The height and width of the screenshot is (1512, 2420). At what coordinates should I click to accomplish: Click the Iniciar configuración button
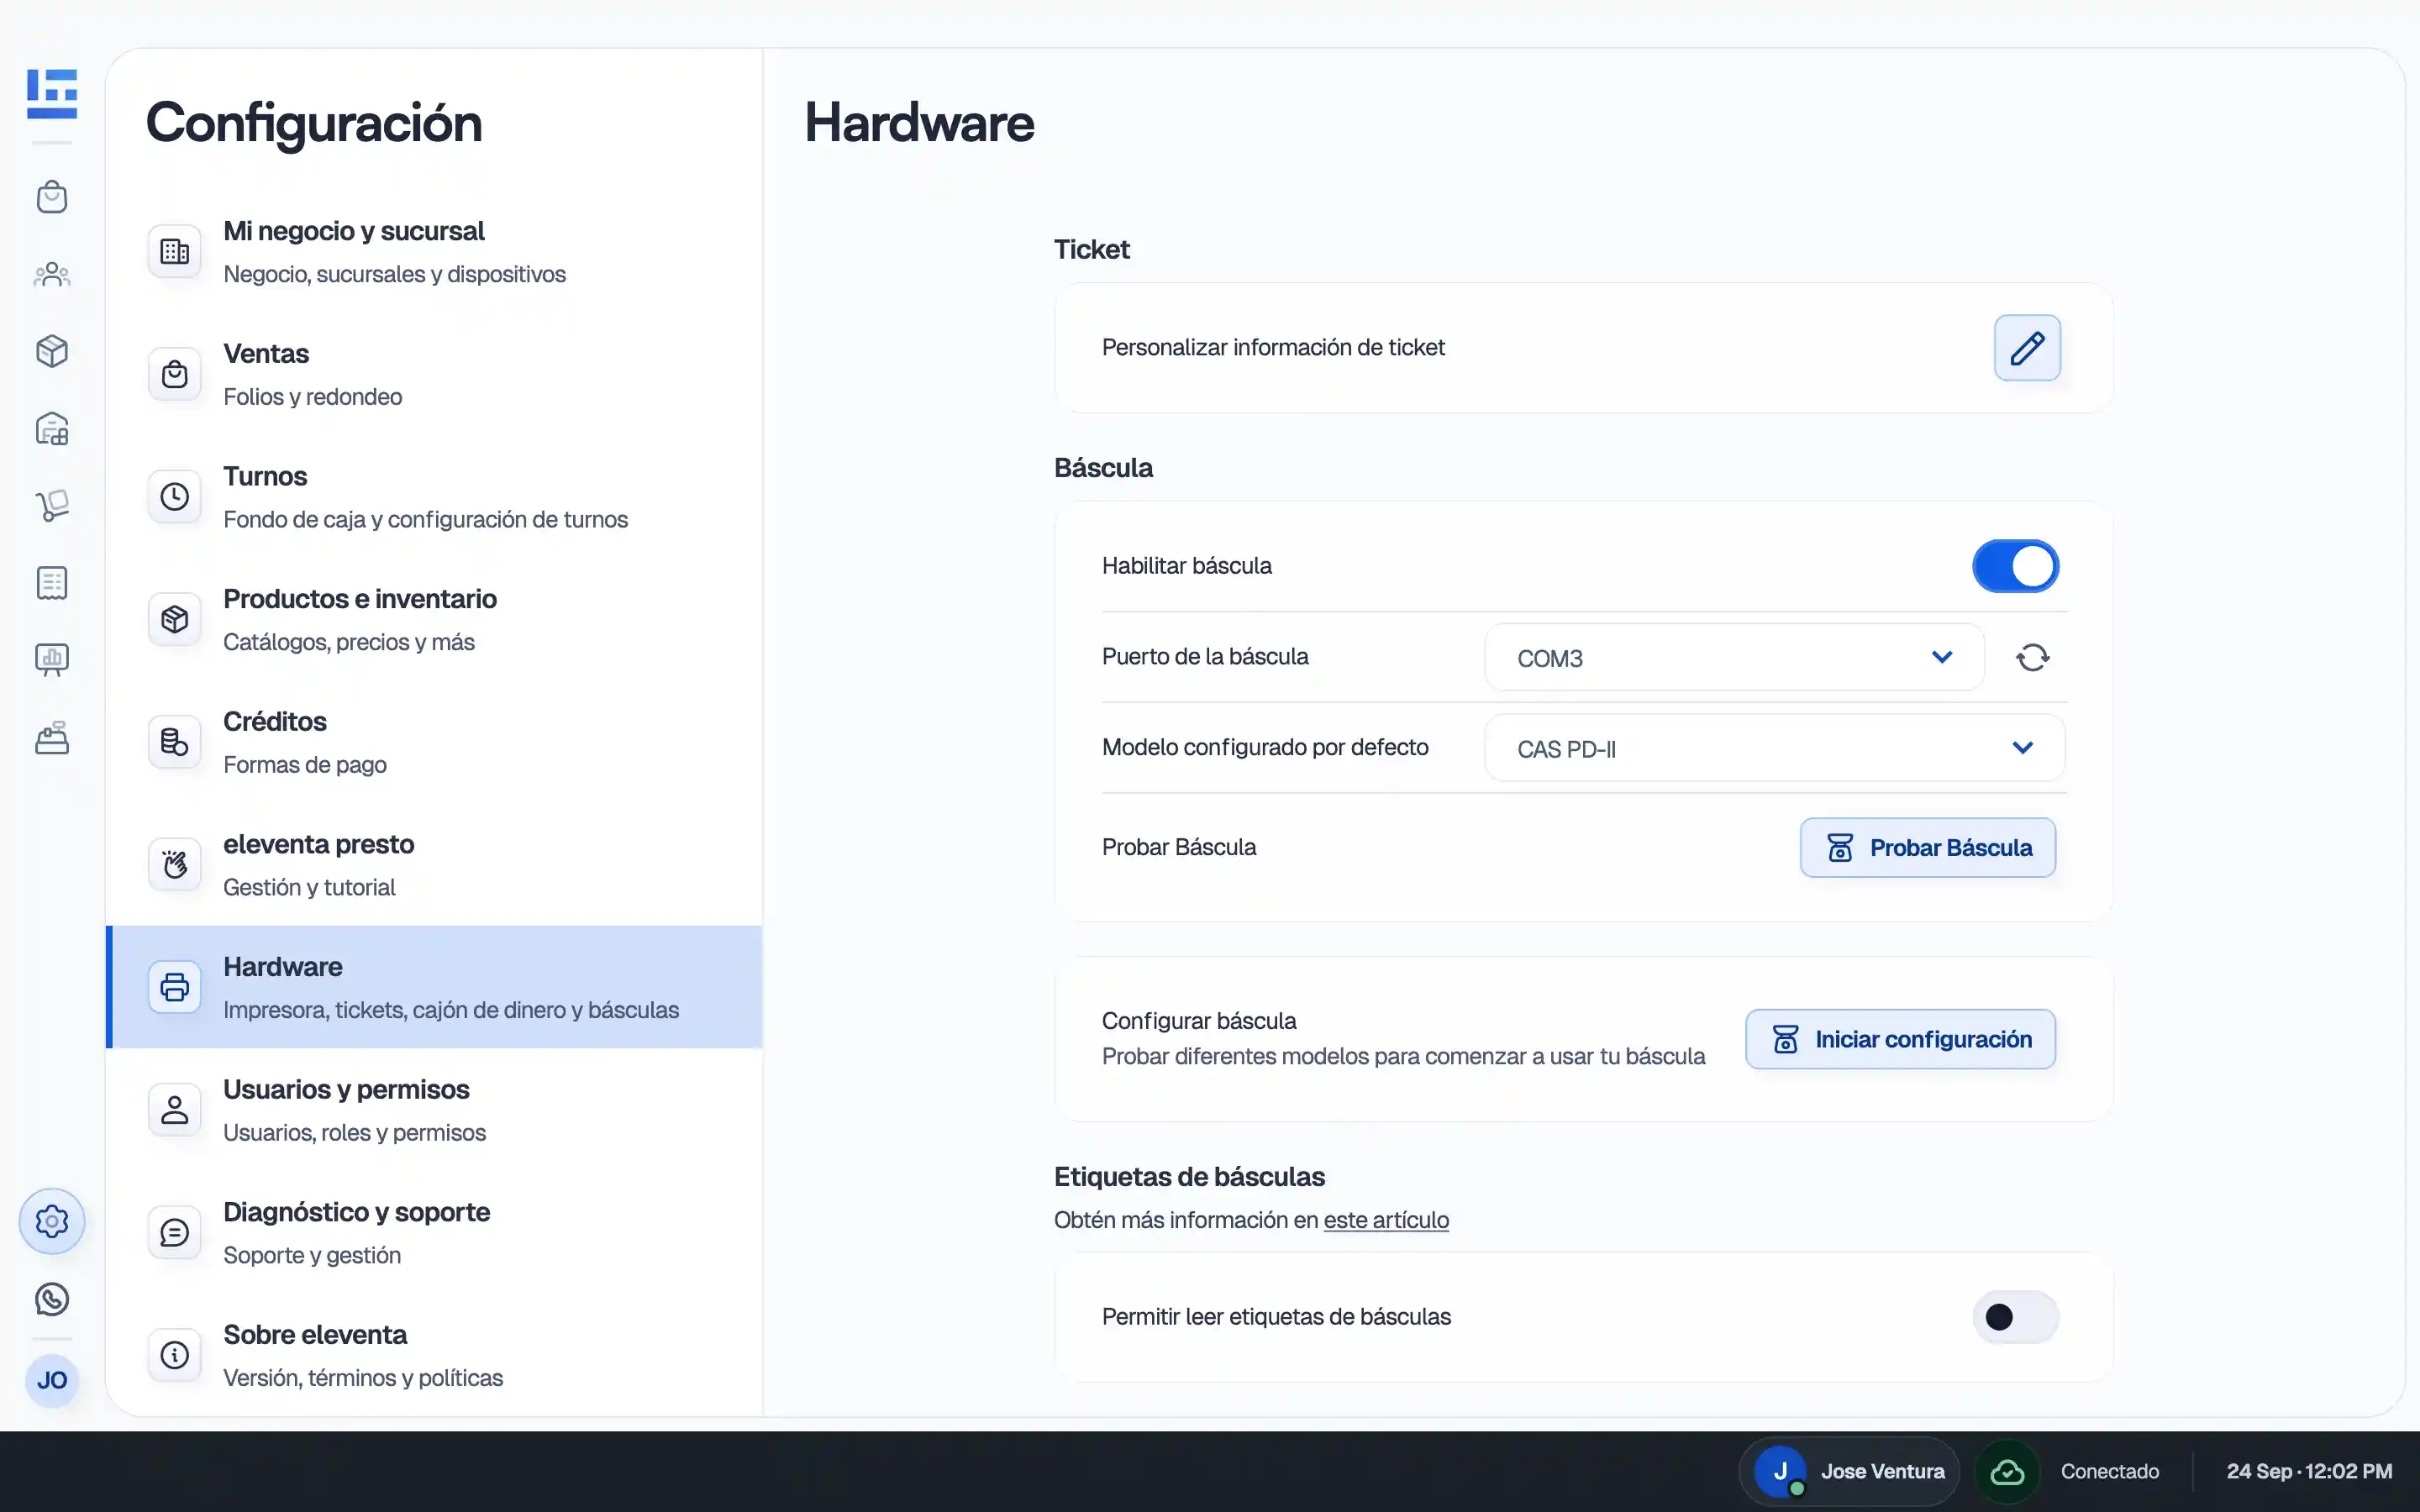click(1900, 1039)
